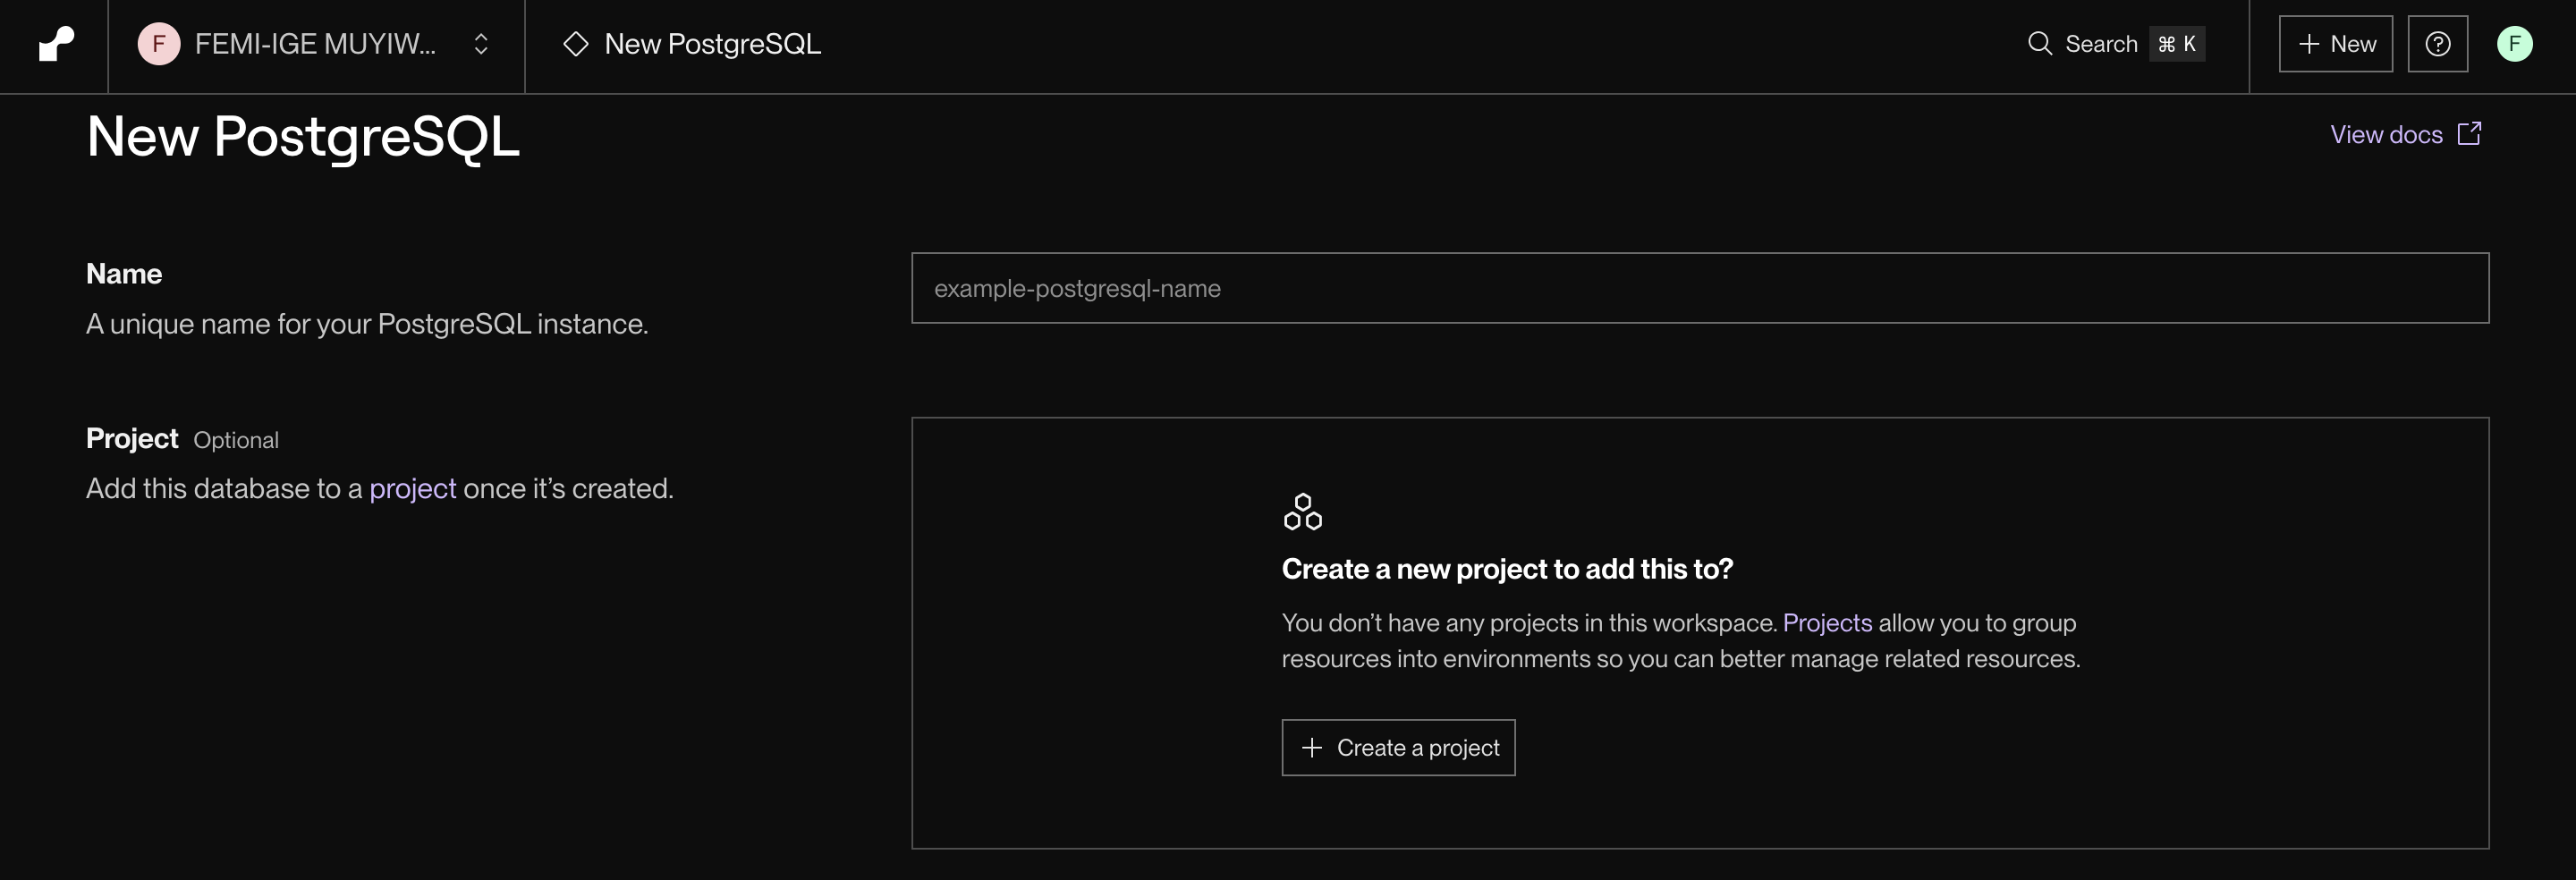Open the 'Projects' link in the empty-state text
The height and width of the screenshot is (880, 2576).
point(1827,623)
